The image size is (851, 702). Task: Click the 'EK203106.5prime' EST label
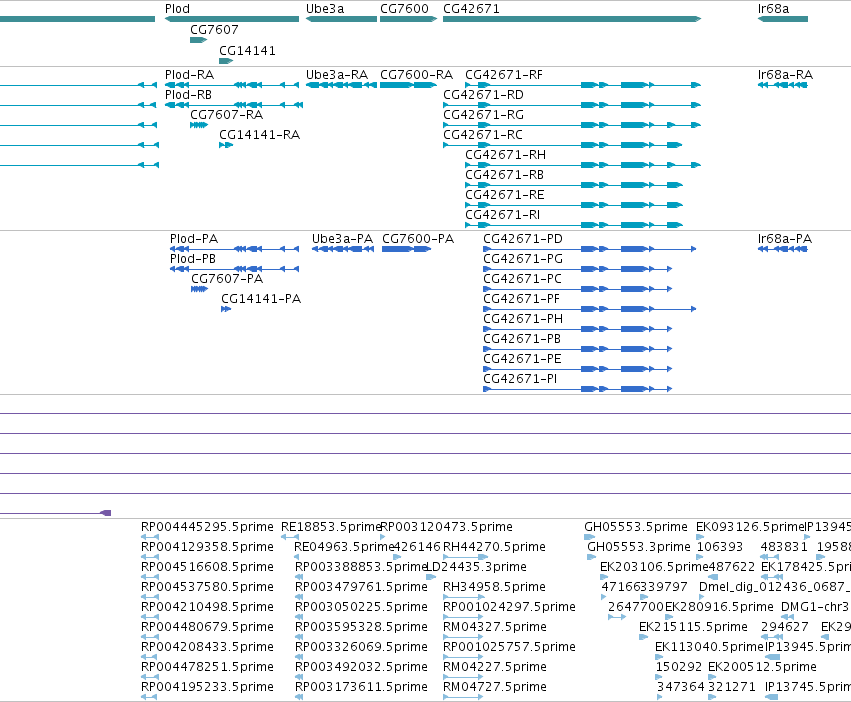(x=653, y=567)
